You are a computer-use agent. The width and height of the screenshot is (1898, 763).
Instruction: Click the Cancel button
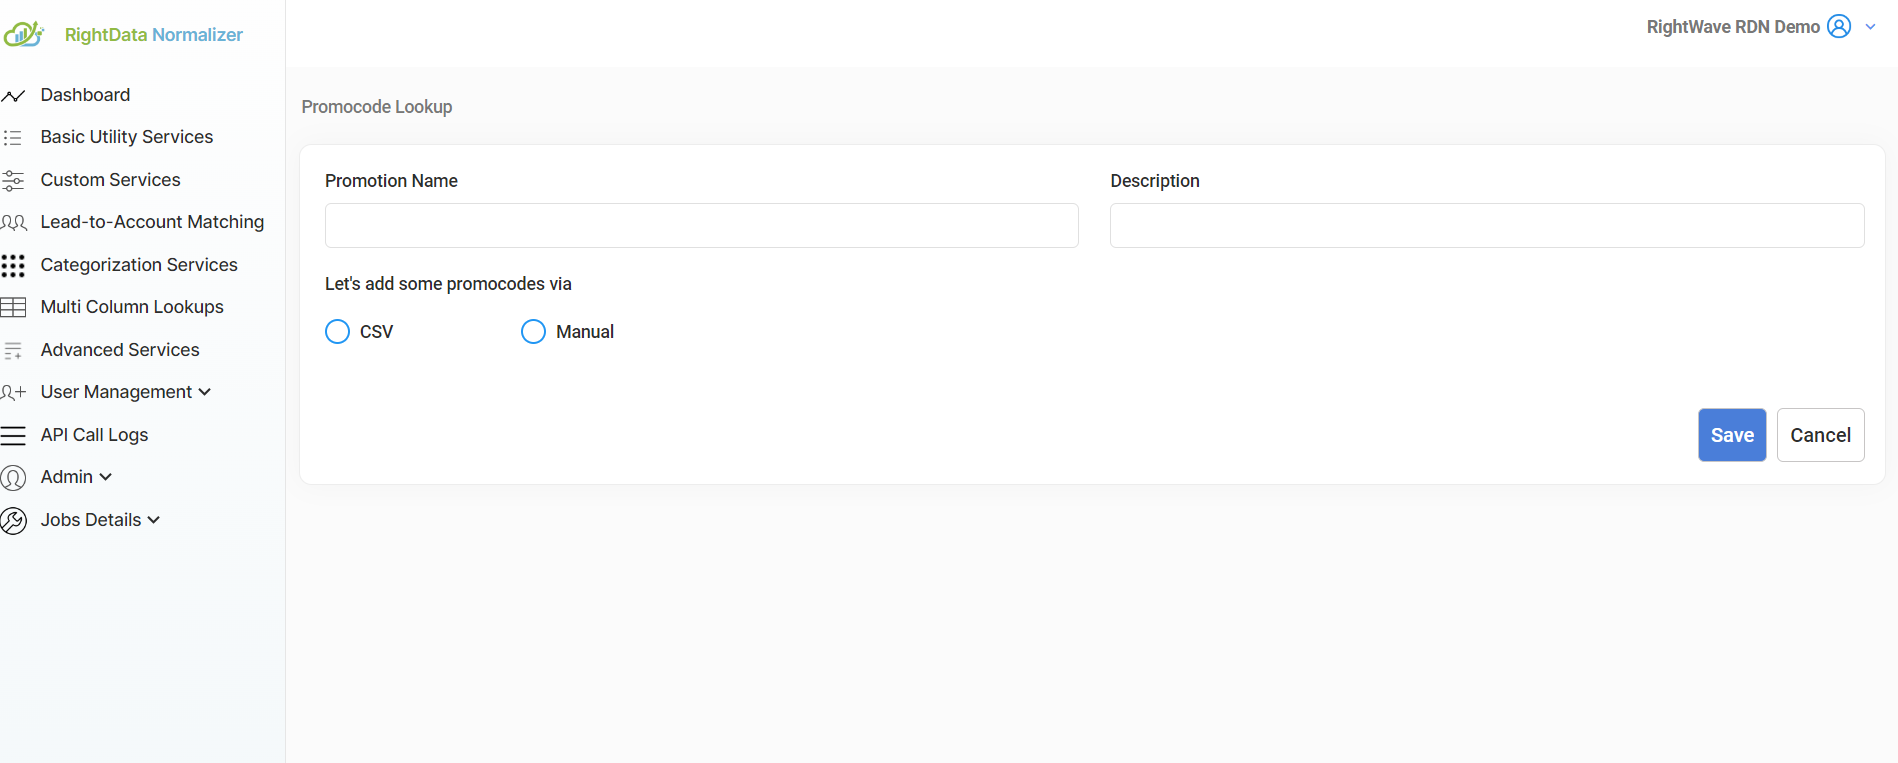tap(1820, 435)
